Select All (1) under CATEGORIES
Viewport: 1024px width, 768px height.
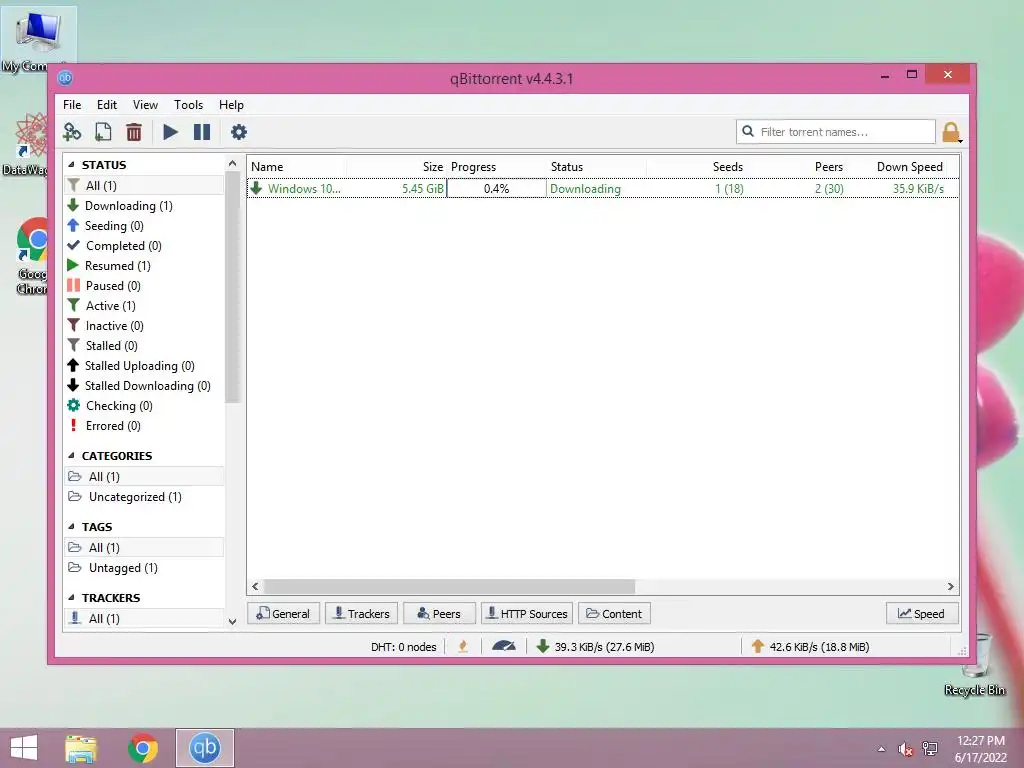click(144, 476)
